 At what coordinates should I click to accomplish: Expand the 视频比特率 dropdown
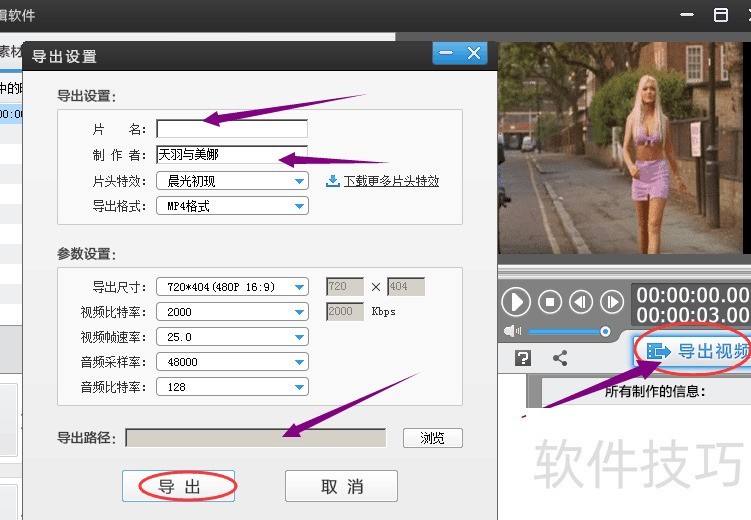pos(300,312)
